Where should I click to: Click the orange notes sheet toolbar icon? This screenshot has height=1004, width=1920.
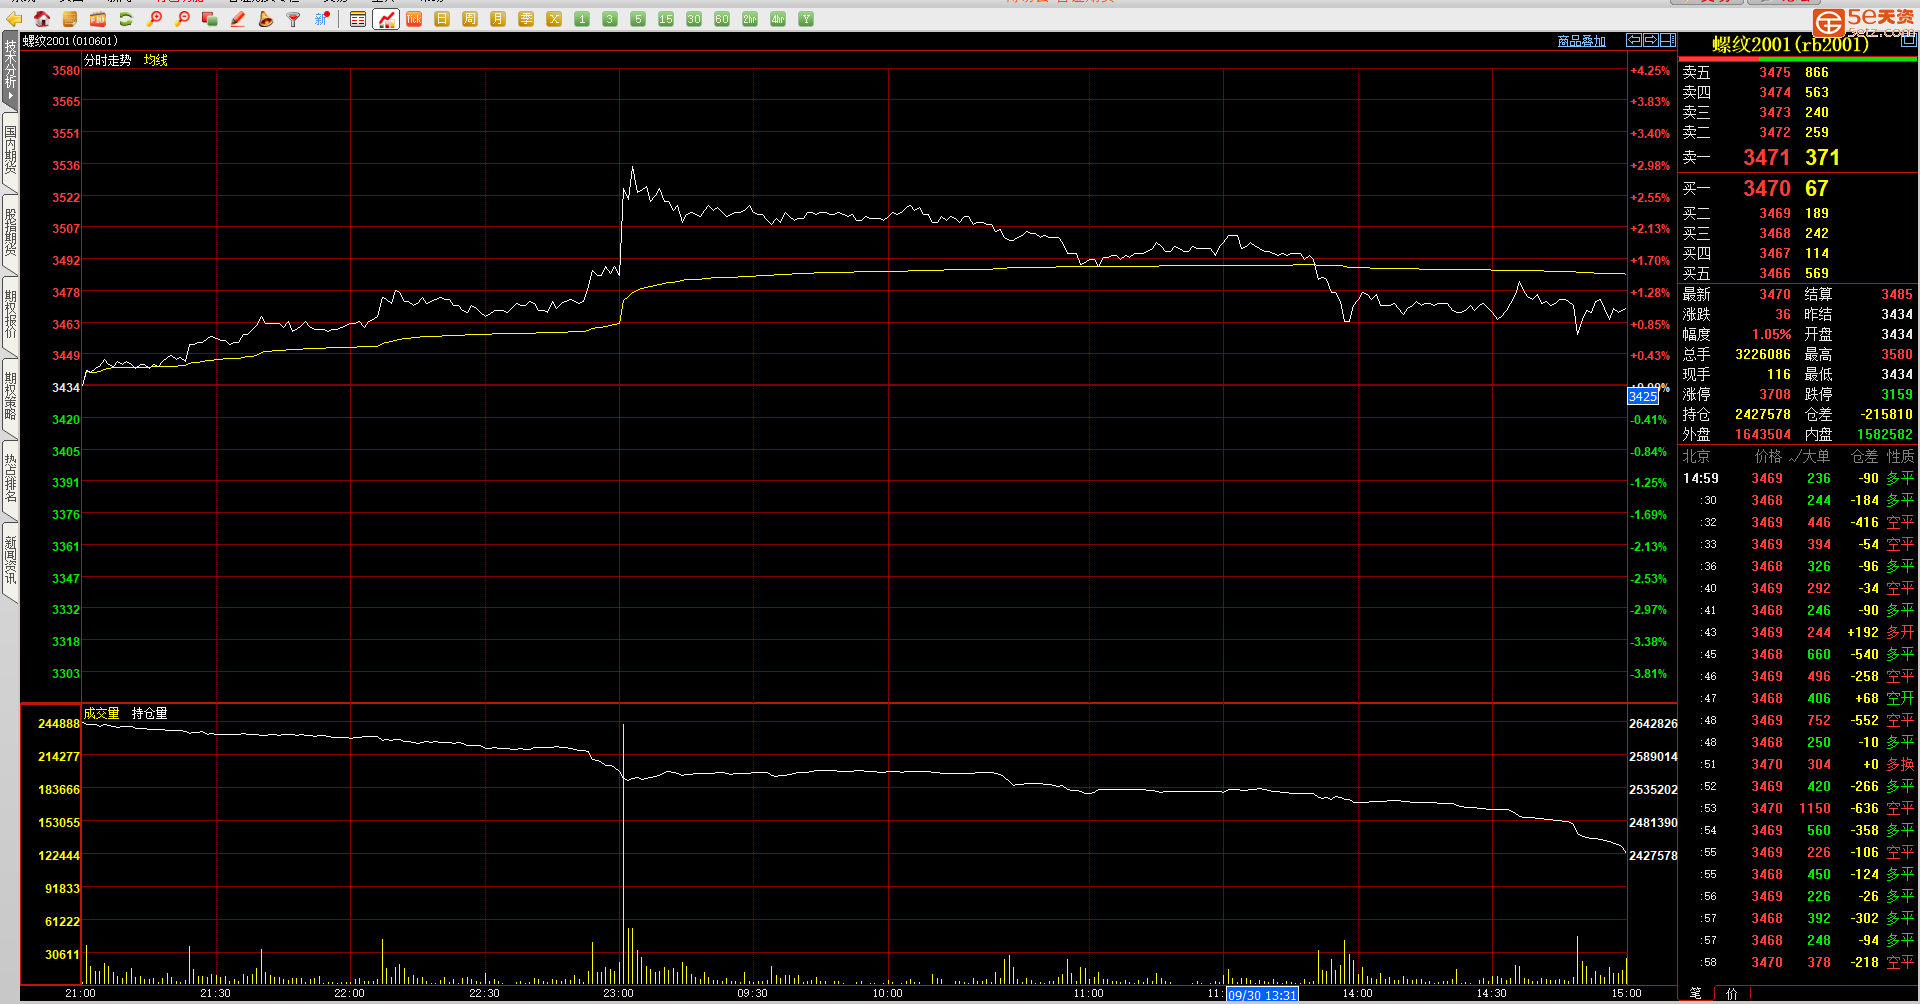click(70, 19)
